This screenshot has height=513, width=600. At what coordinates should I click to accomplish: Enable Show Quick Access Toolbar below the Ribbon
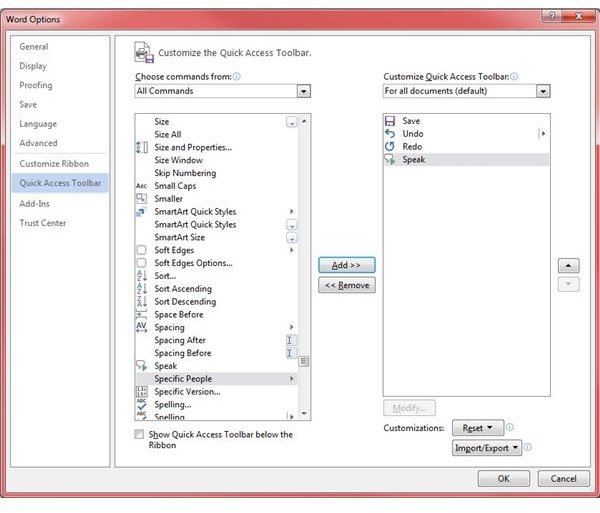(139, 434)
